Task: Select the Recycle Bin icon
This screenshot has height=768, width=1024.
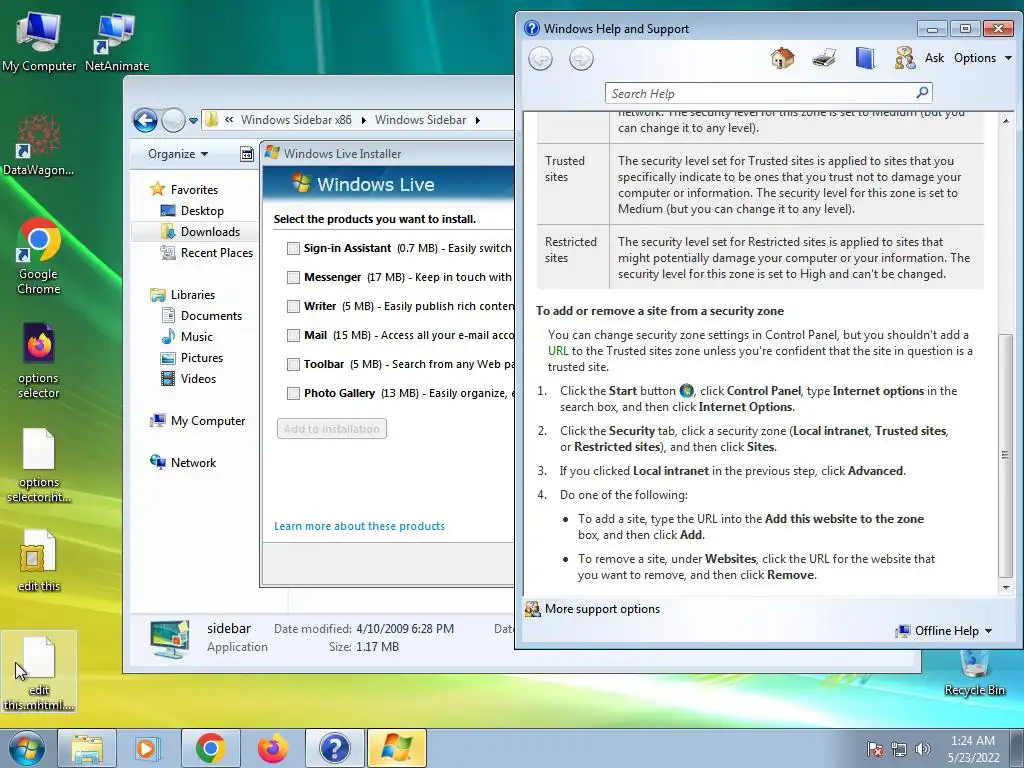Action: pyautogui.click(x=974, y=673)
